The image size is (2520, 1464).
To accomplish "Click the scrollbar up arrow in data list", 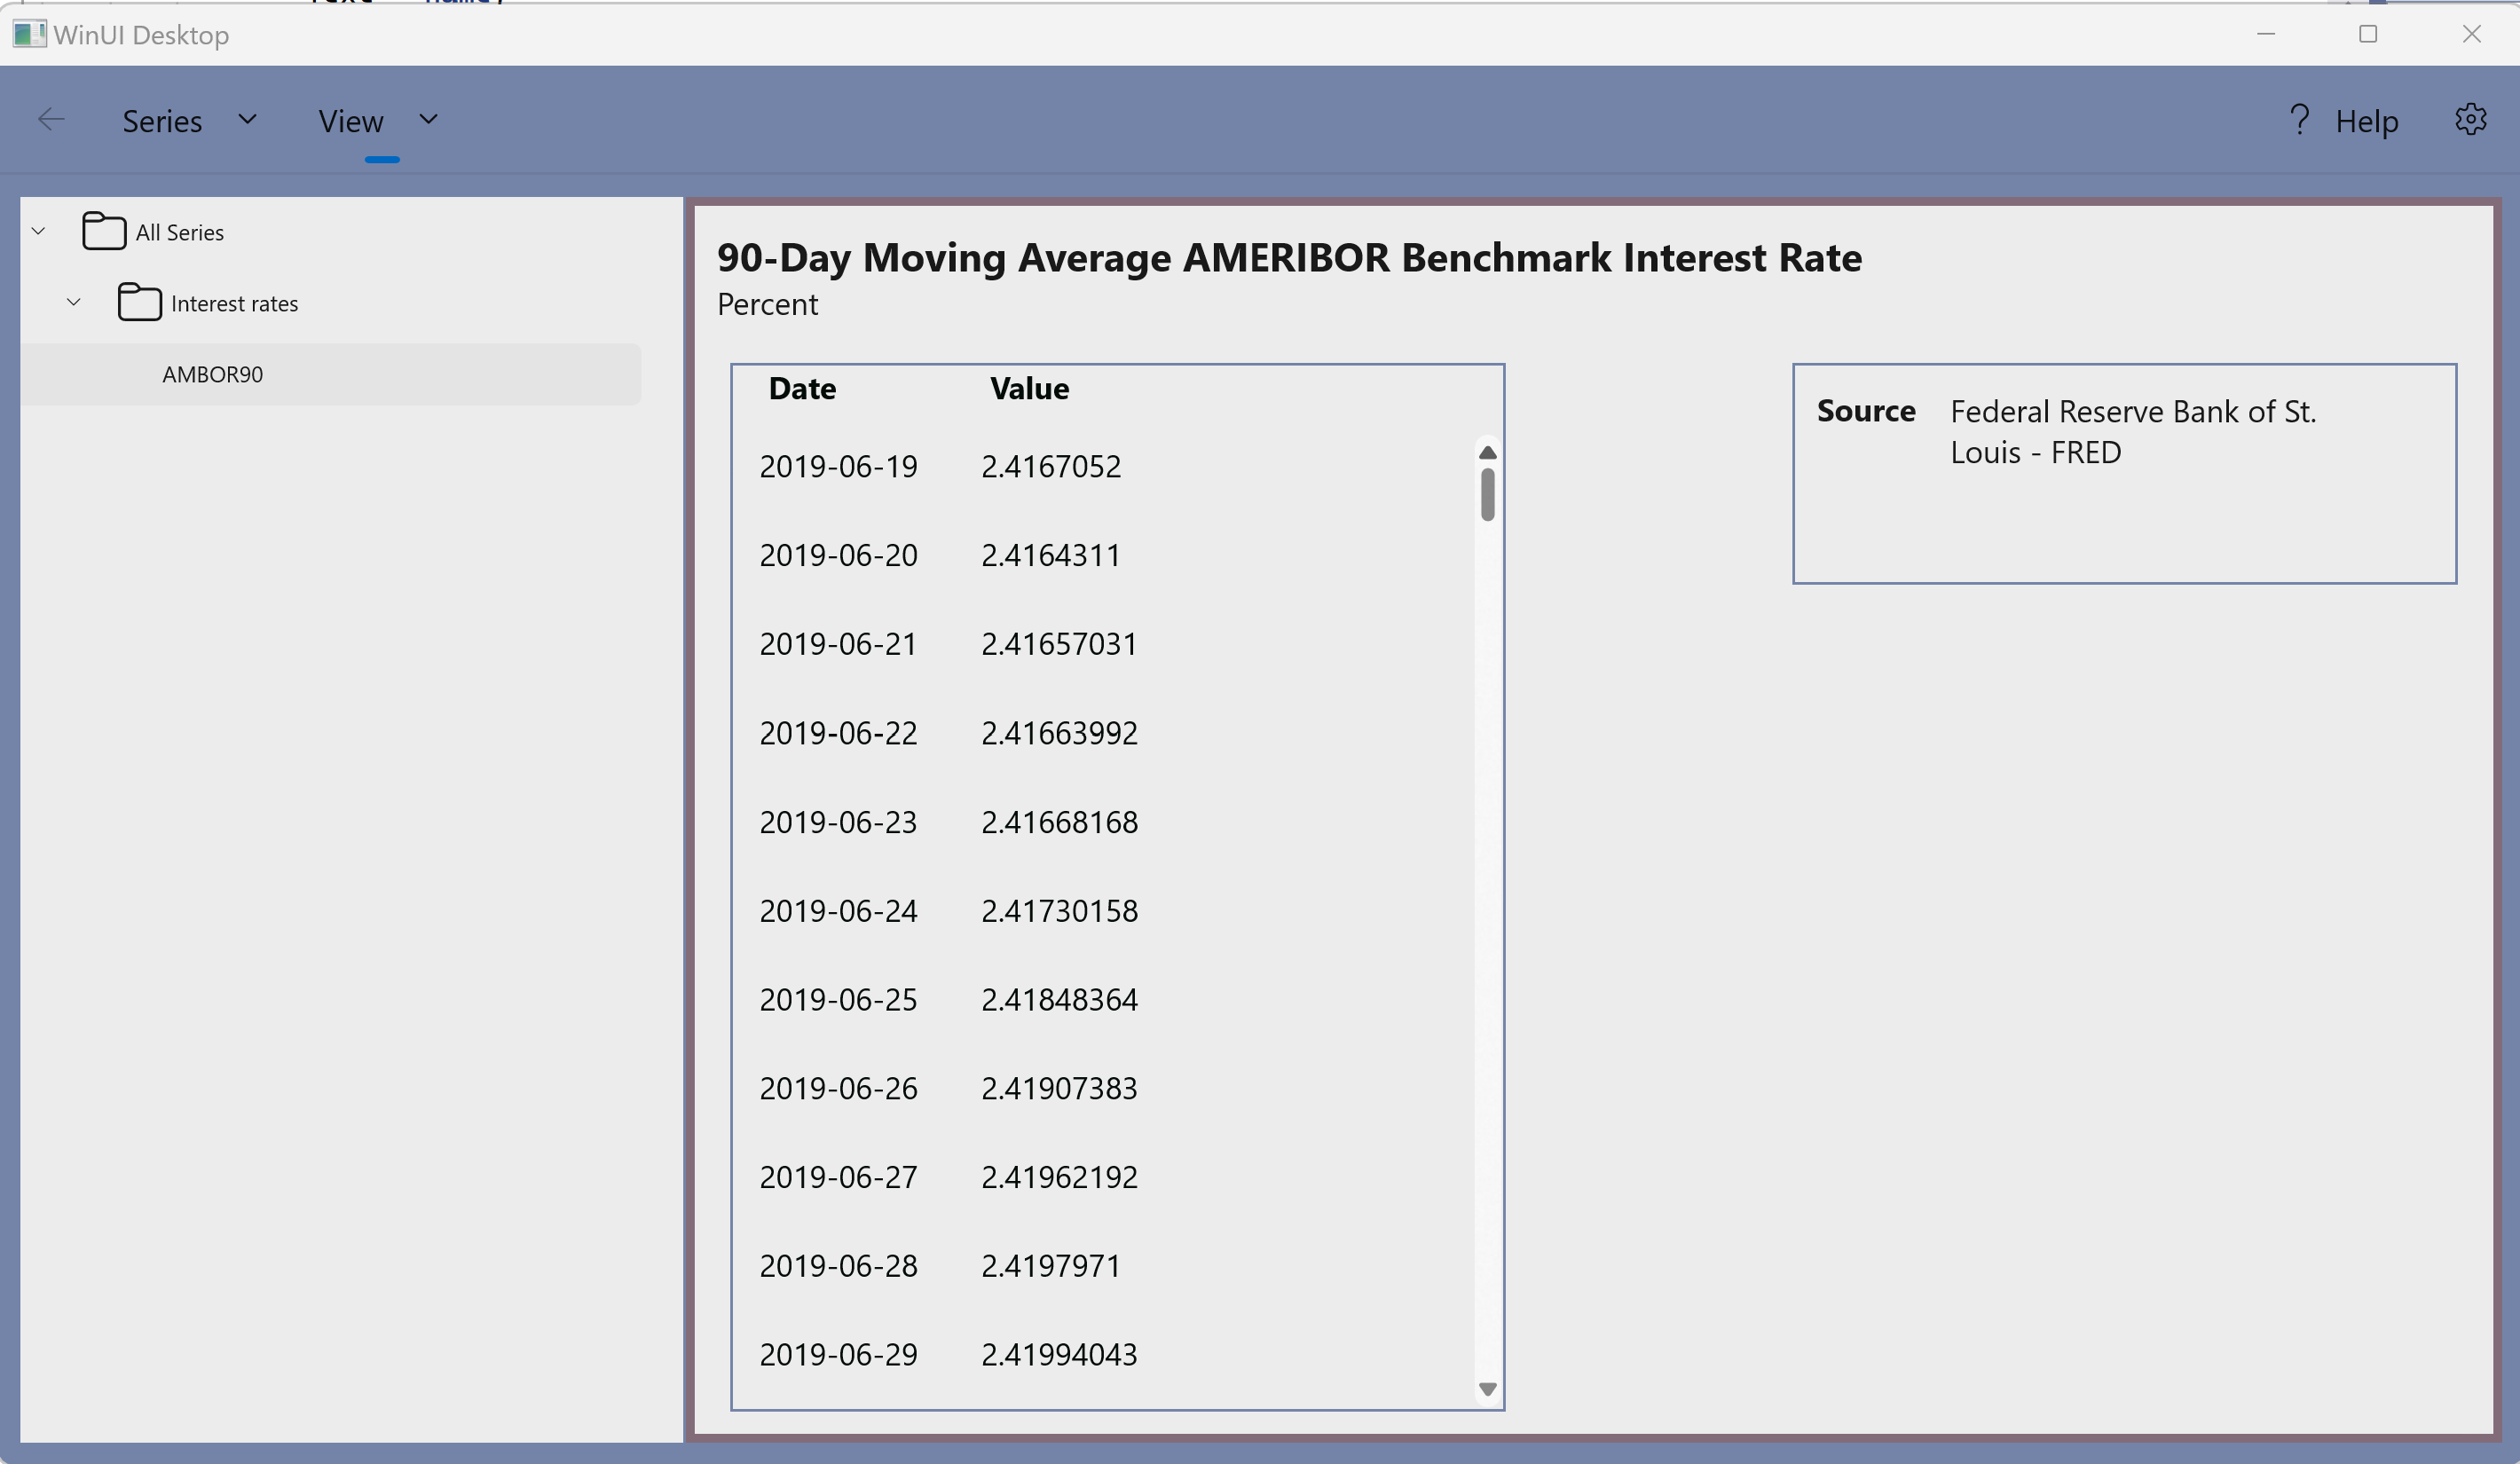I will coord(1487,453).
